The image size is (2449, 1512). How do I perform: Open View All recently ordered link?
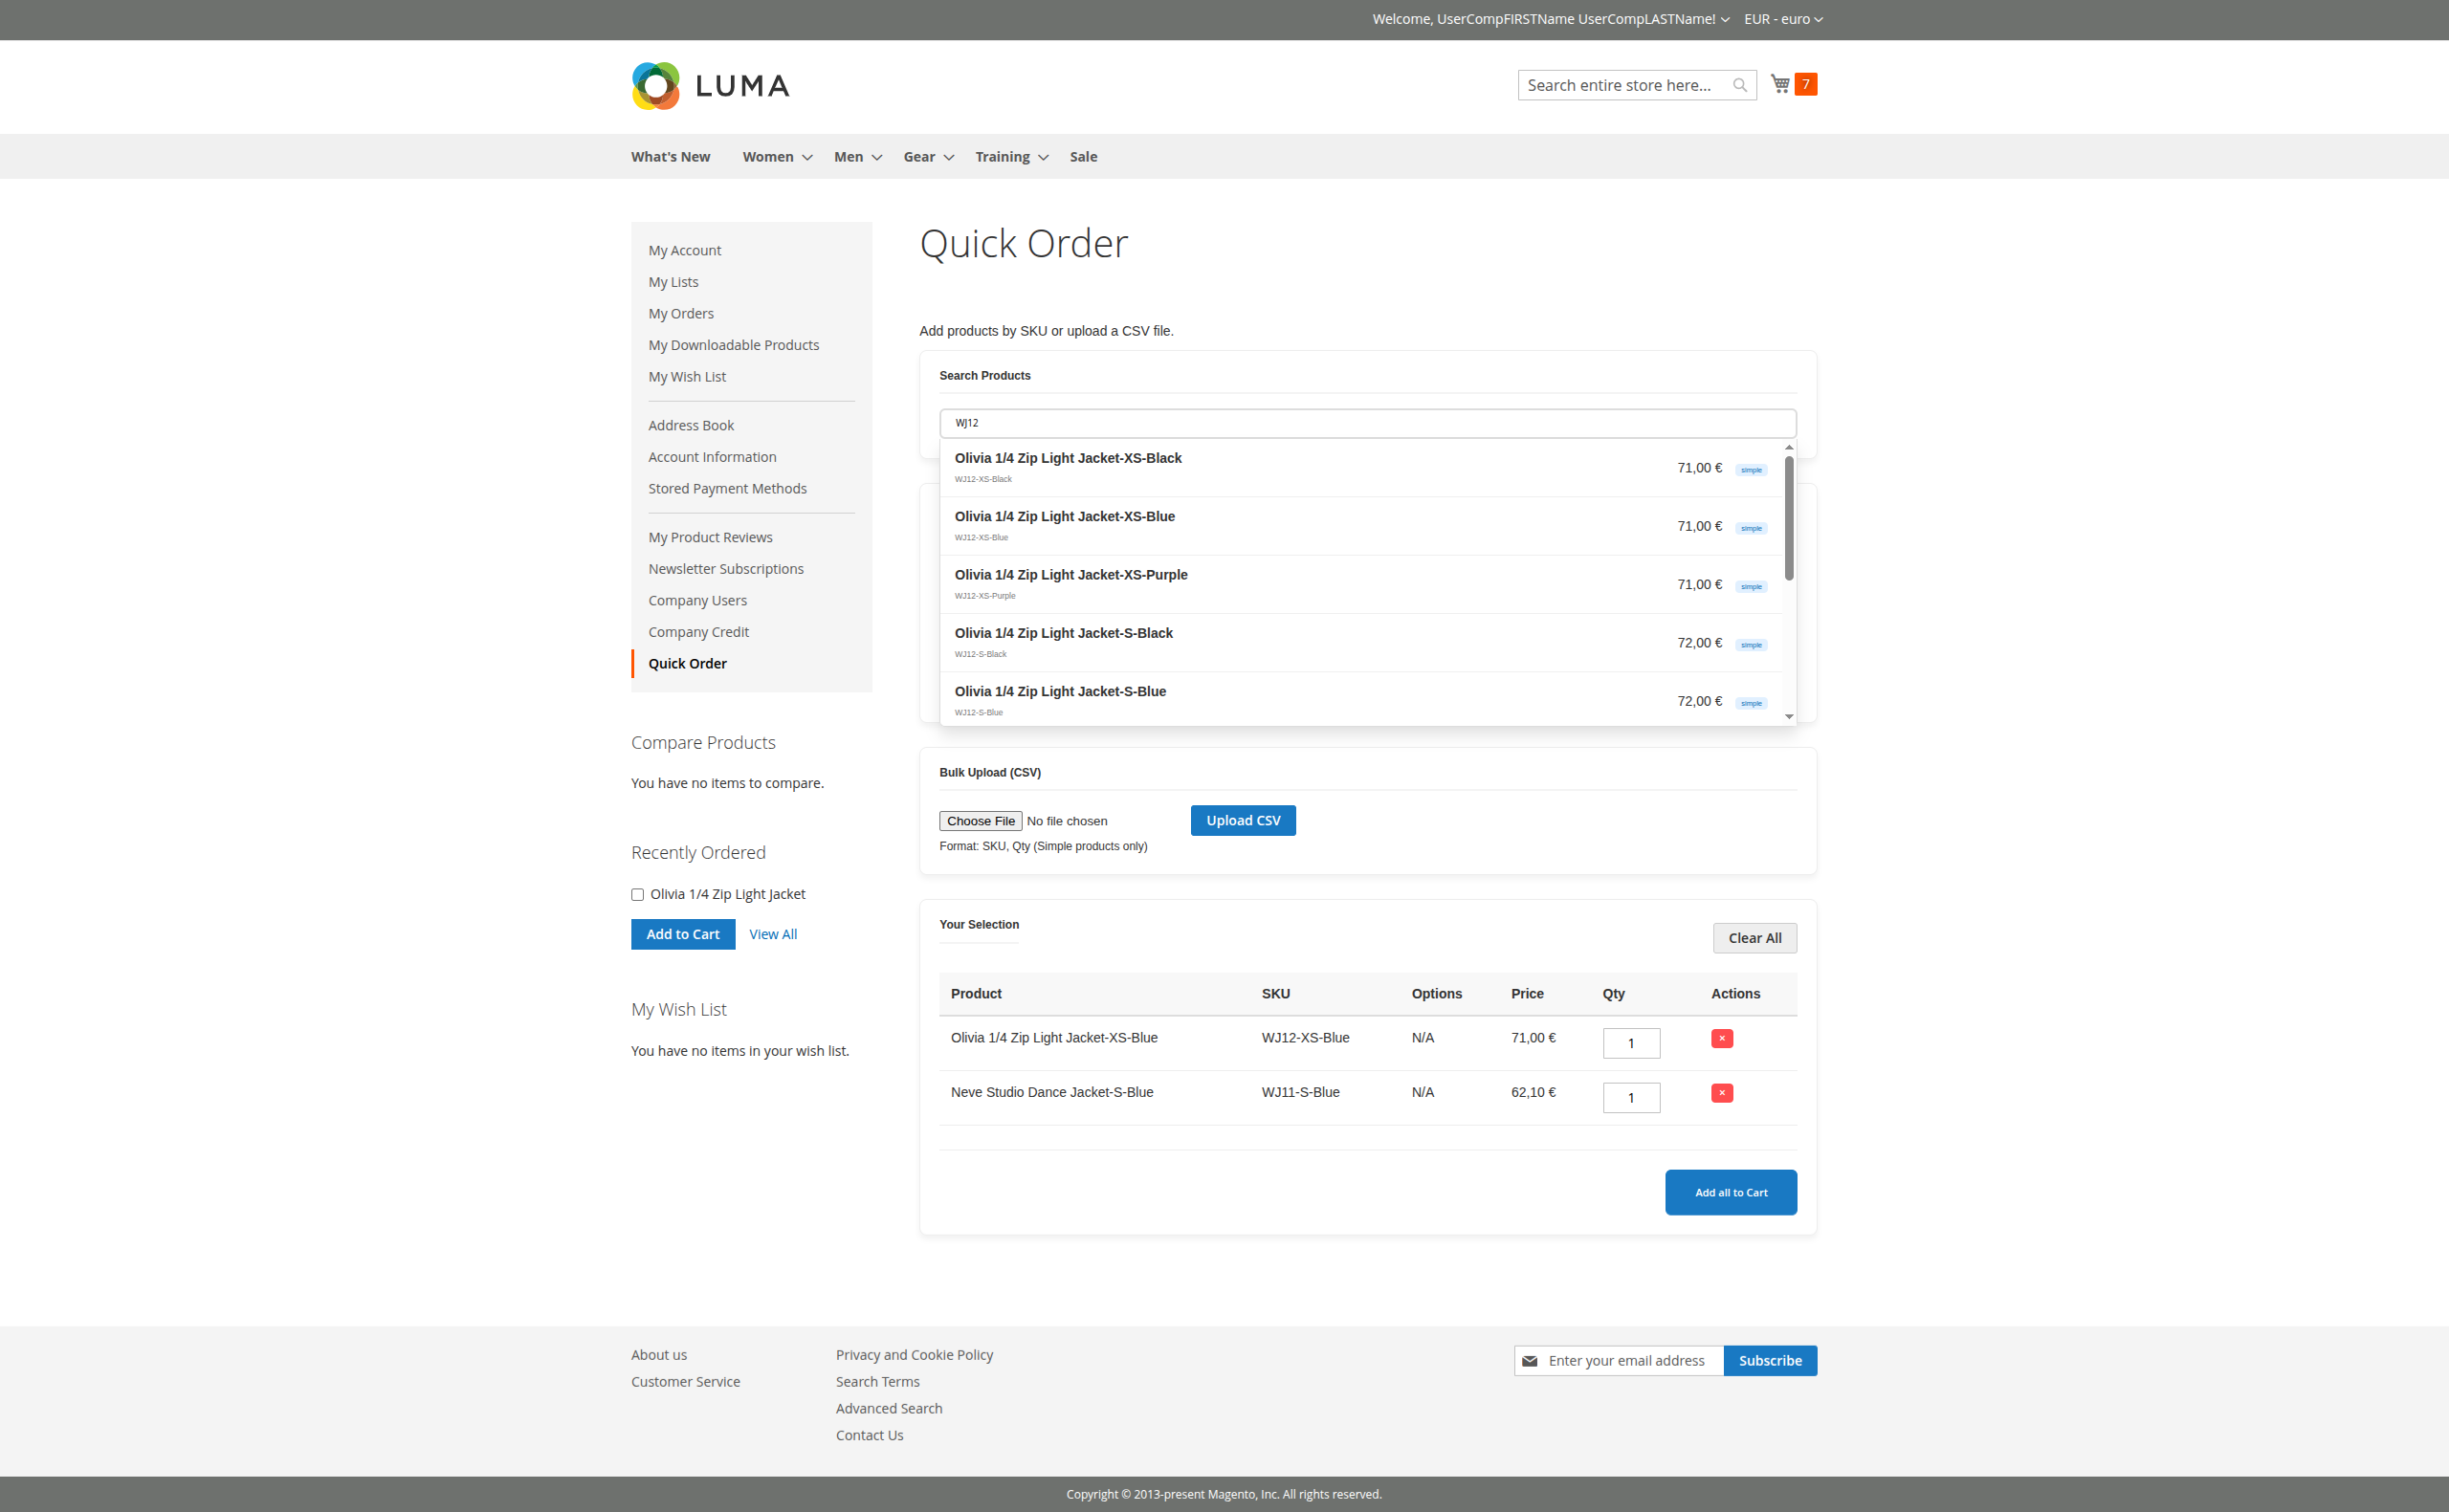click(x=772, y=934)
